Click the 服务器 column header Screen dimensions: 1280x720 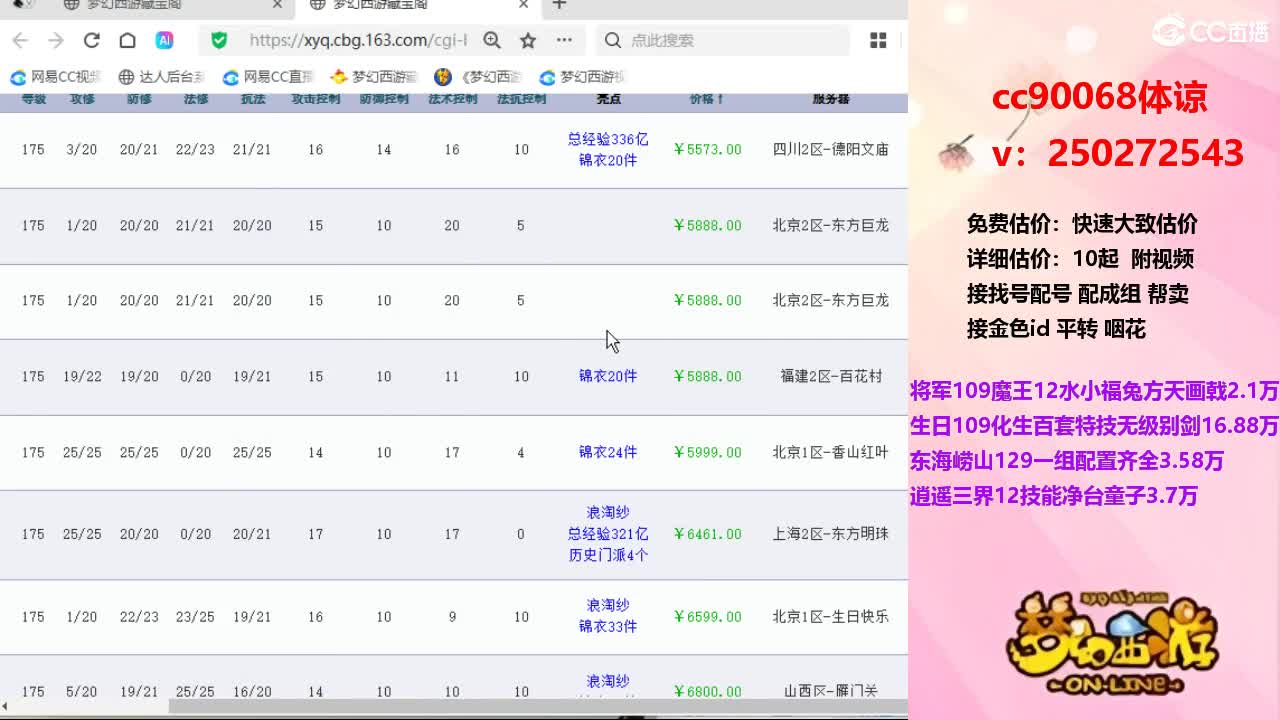coord(830,100)
